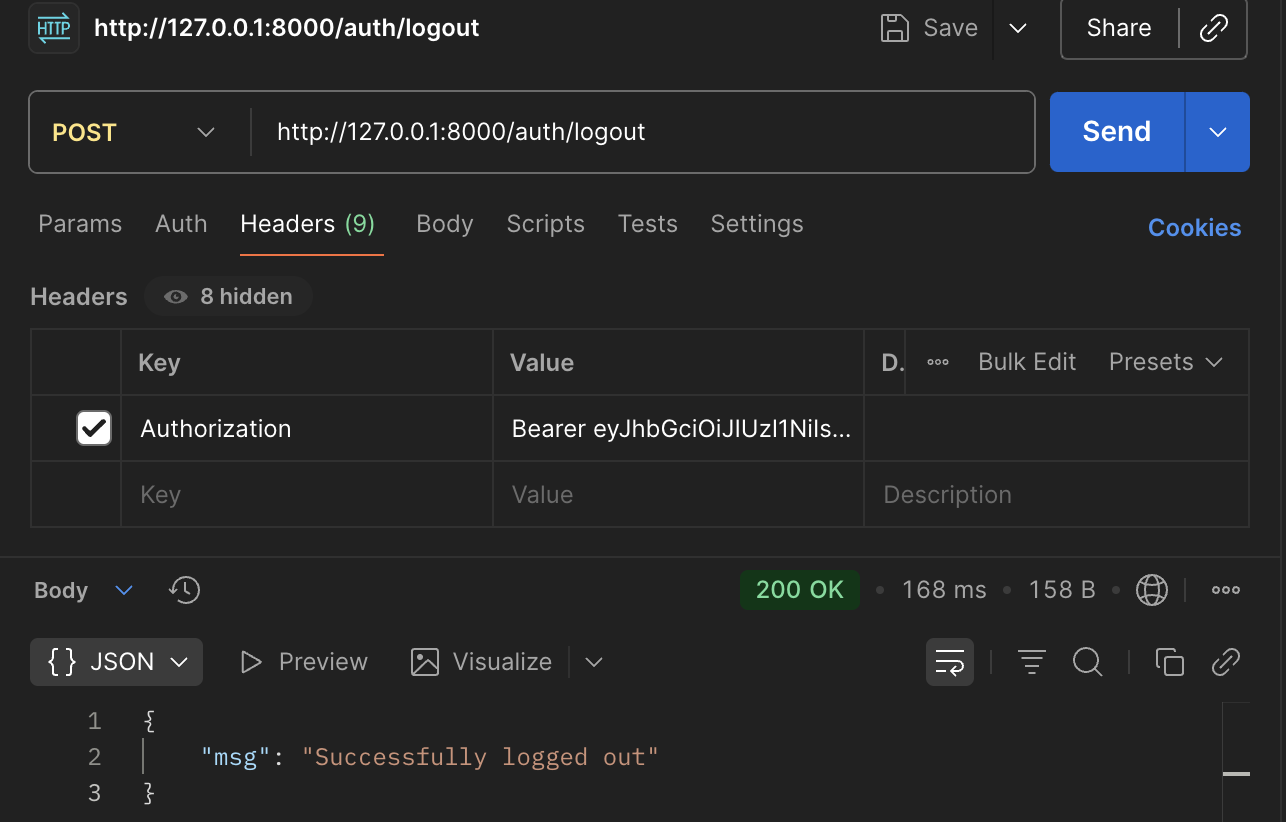The image size is (1286, 822).
Task: Click the network globe icon
Action: pos(1152,590)
